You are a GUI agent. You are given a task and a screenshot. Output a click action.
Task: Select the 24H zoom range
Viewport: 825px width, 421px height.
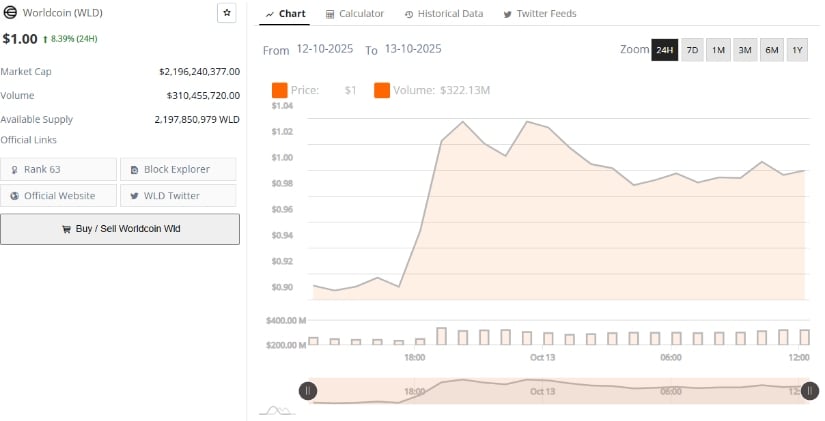pos(665,50)
